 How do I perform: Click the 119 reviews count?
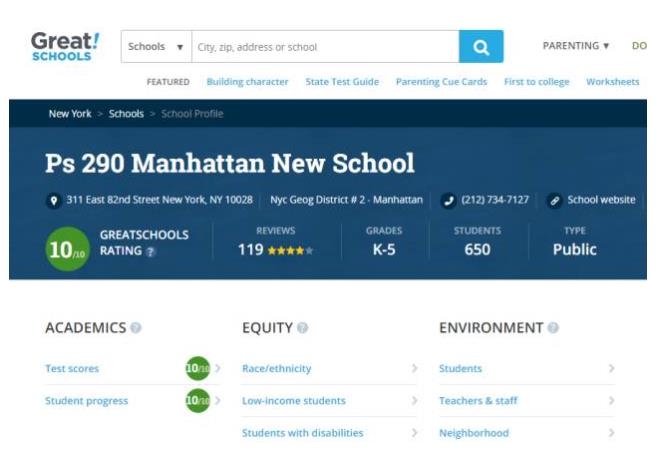(251, 249)
